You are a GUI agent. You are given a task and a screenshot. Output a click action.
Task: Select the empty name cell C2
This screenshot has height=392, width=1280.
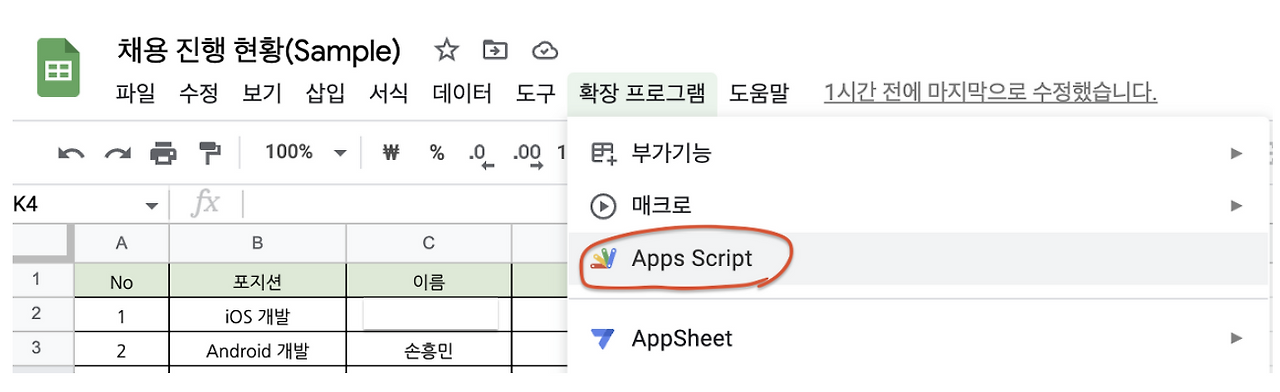click(x=428, y=315)
